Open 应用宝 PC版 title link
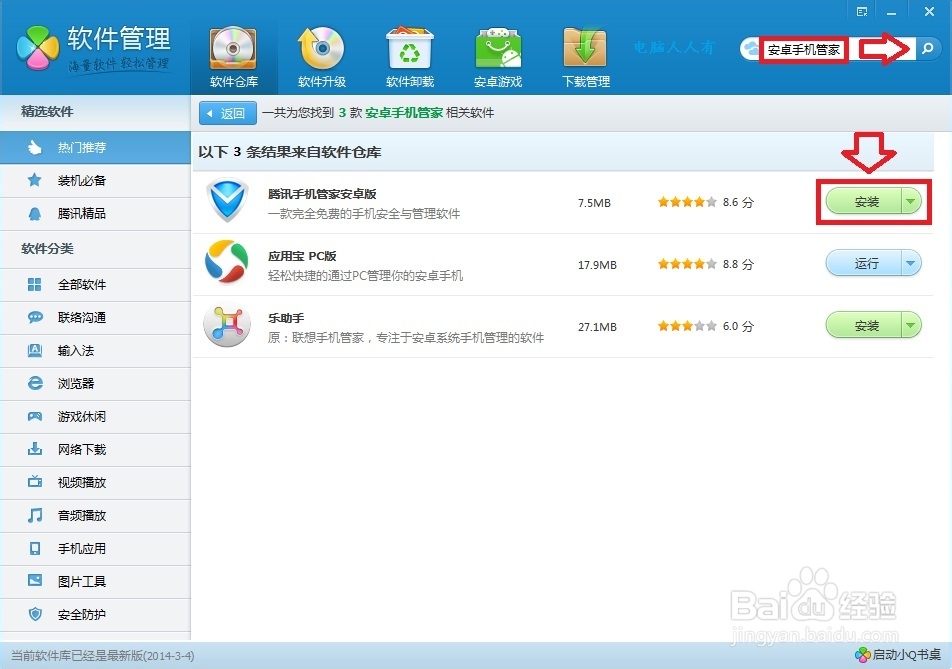The height and width of the screenshot is (669, 952). (302, 256)
